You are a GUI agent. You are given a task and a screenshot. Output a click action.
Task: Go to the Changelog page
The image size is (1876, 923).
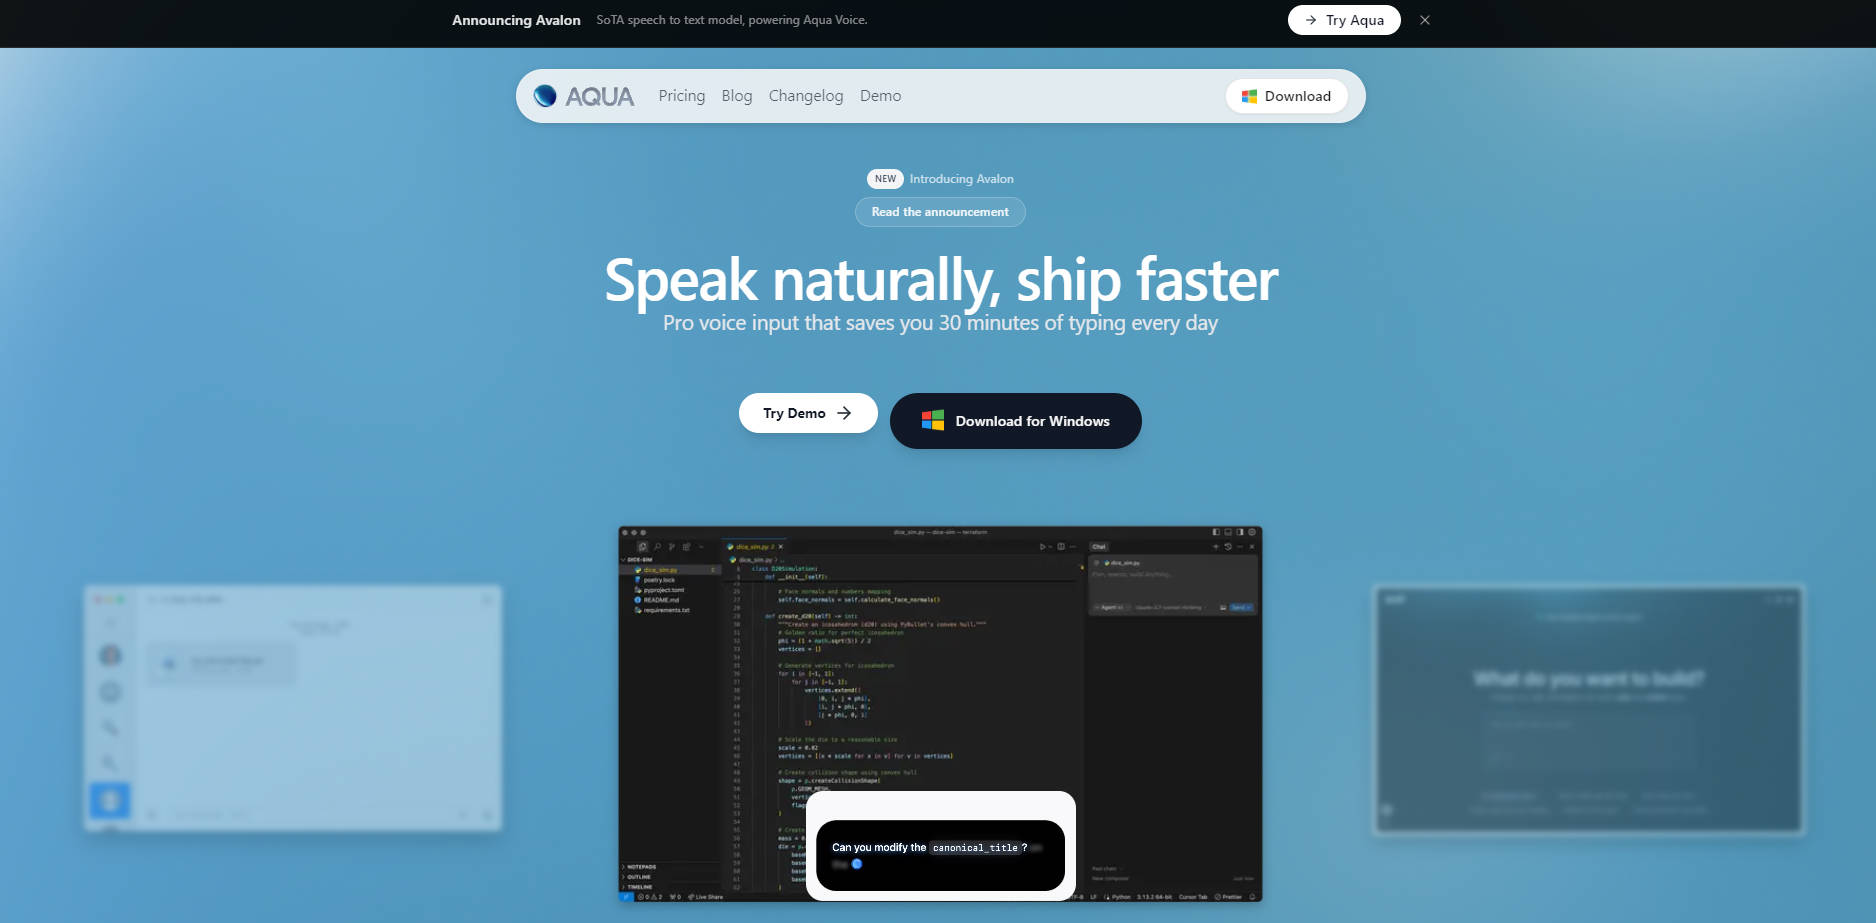(805, 96)
